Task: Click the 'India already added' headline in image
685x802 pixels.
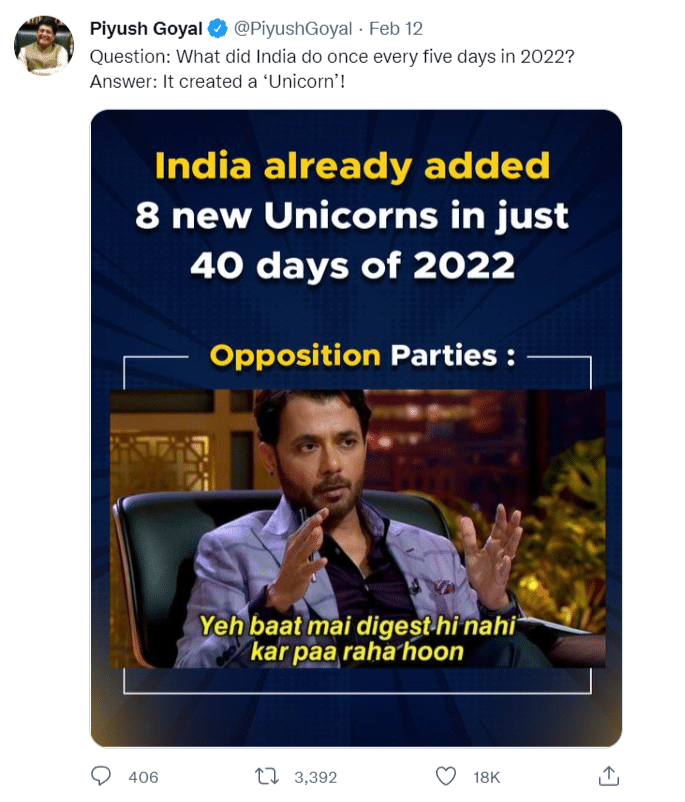Action: [x=352, y=166]
